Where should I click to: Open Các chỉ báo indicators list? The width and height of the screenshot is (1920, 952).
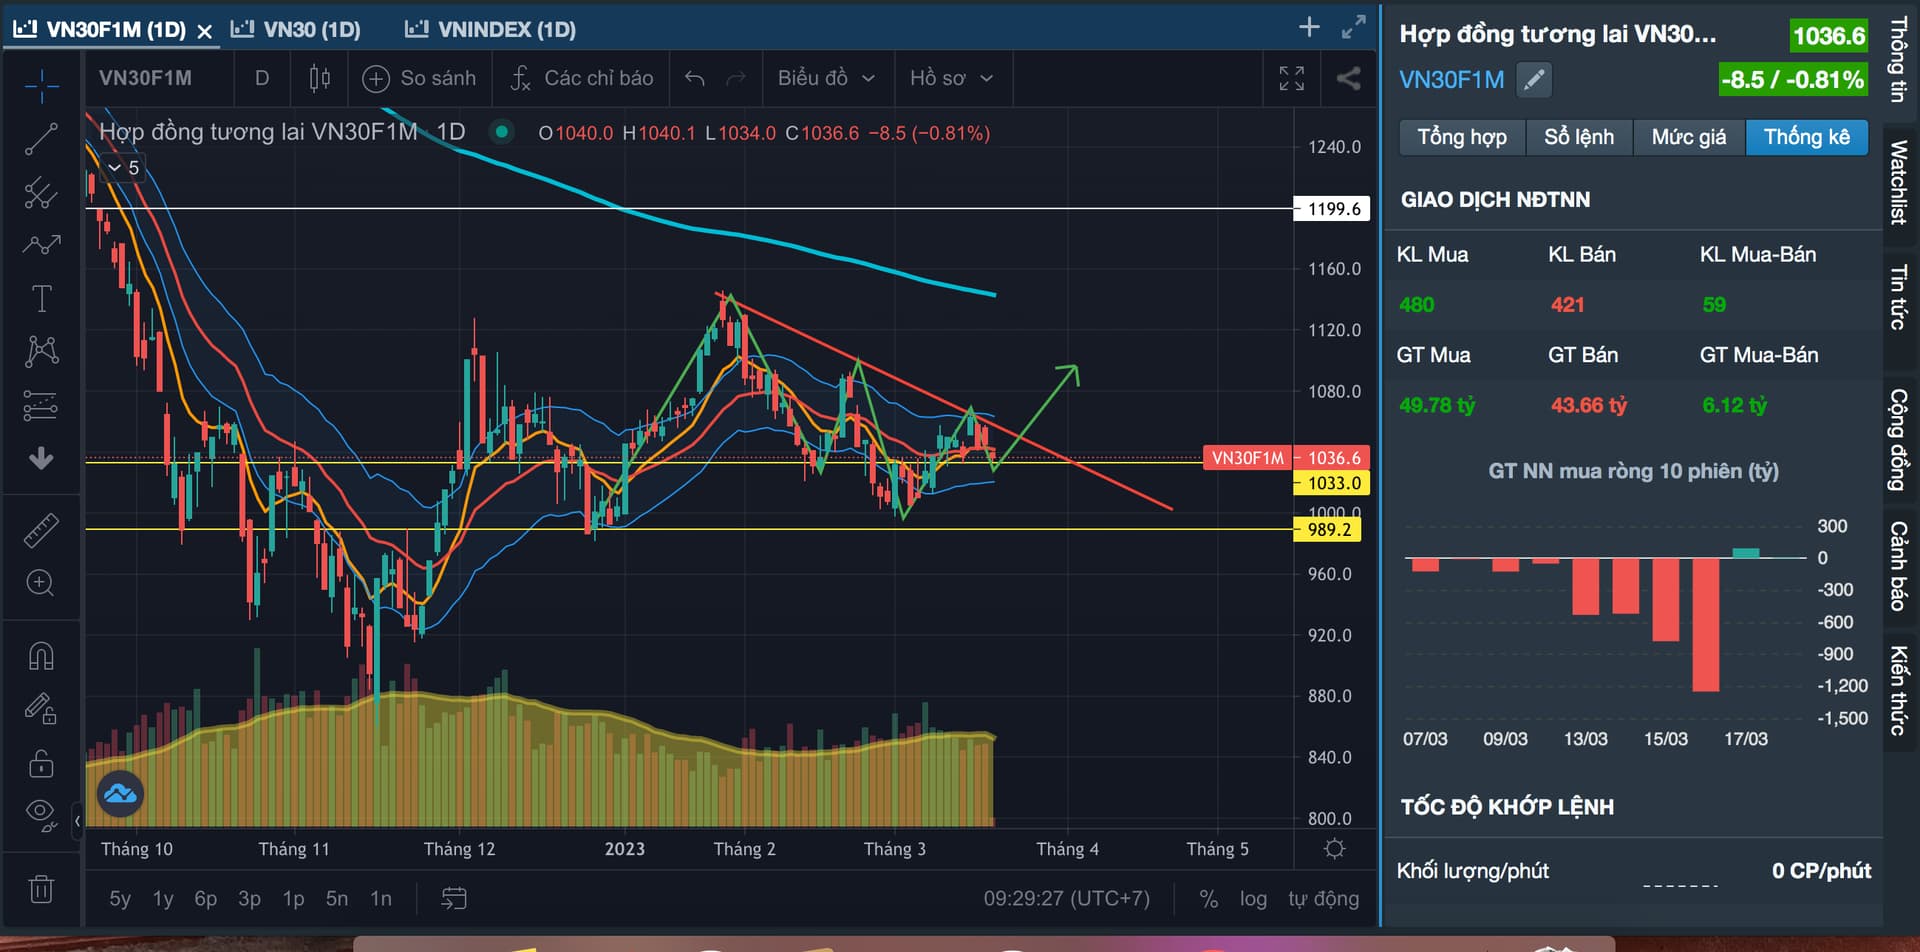pos(581,78)
